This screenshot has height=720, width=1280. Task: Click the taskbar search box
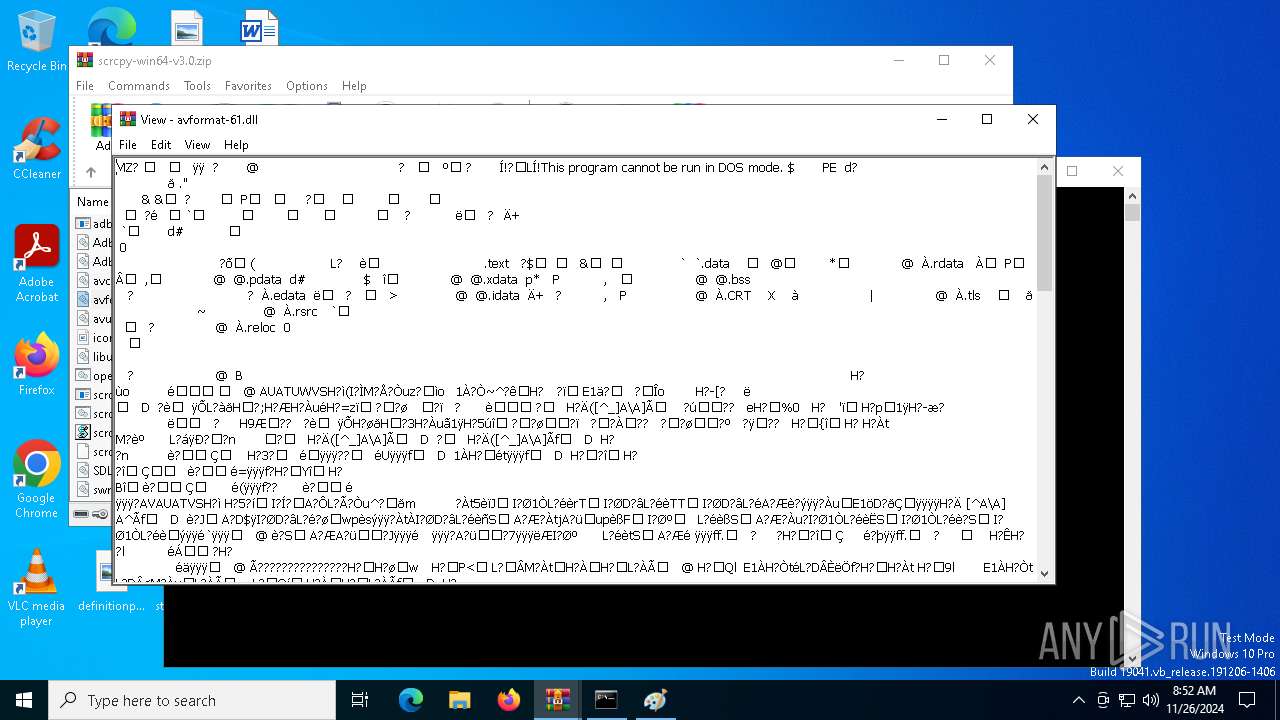tap(192, 700)
